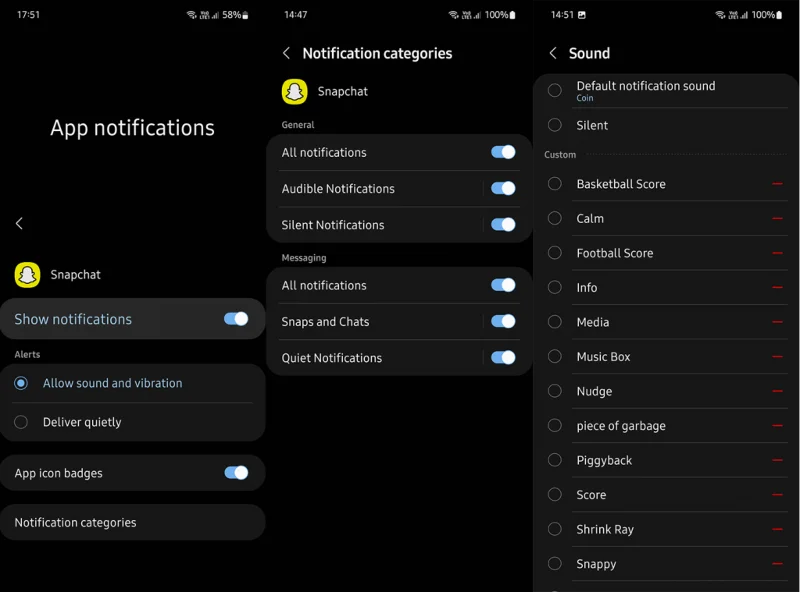
Task: Remove Media custom sound
Action: (x=777, y=322)
